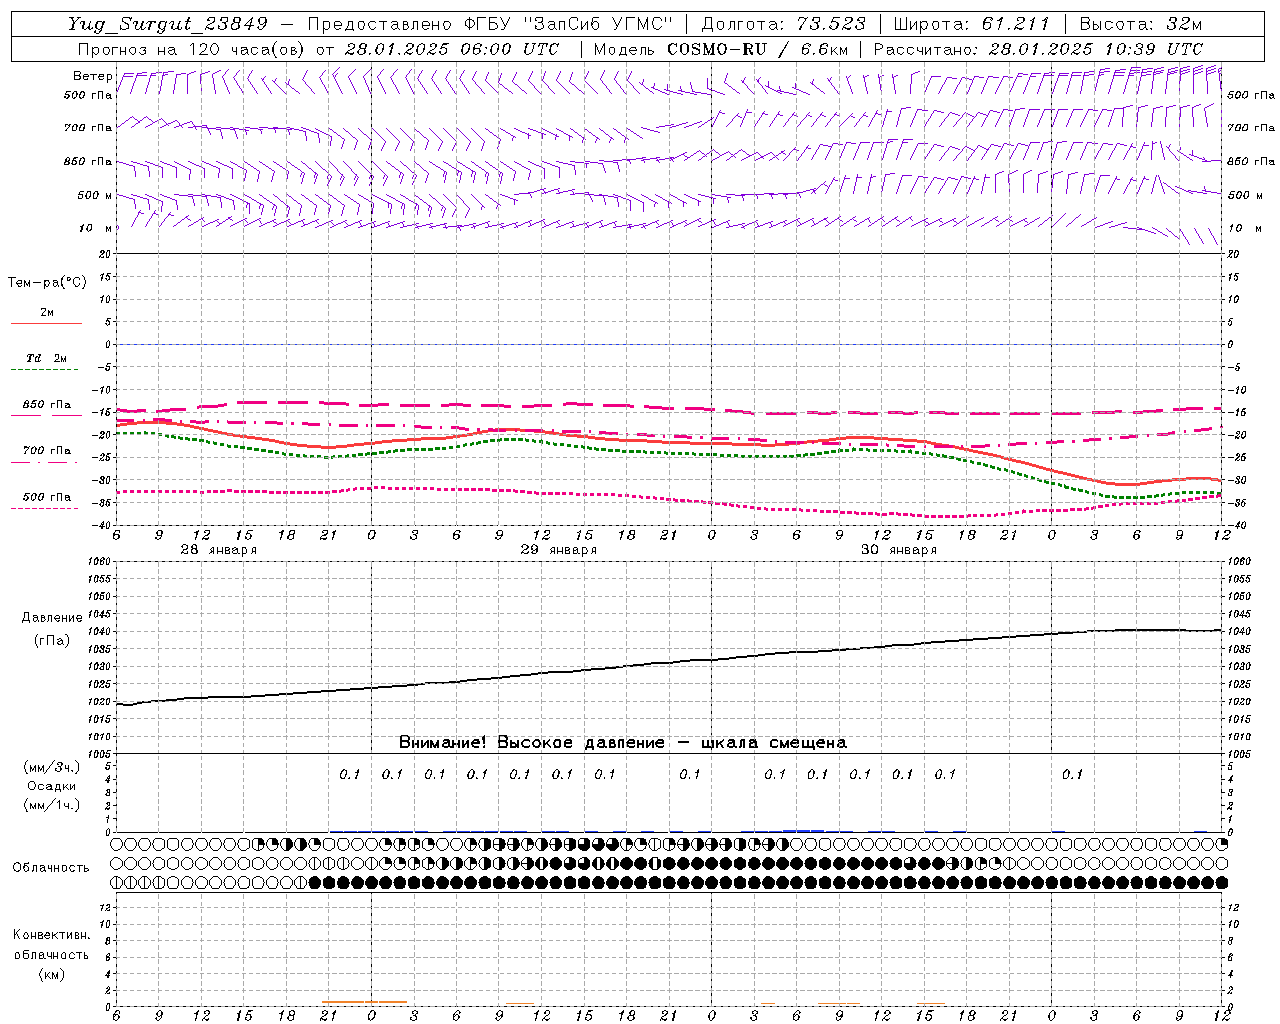This screenshot has height=1024, width=1280.
Task: Click "Рассчитано: 28.01.2025 10:39 UTC" timestamp
Action: coord(1038,49)
